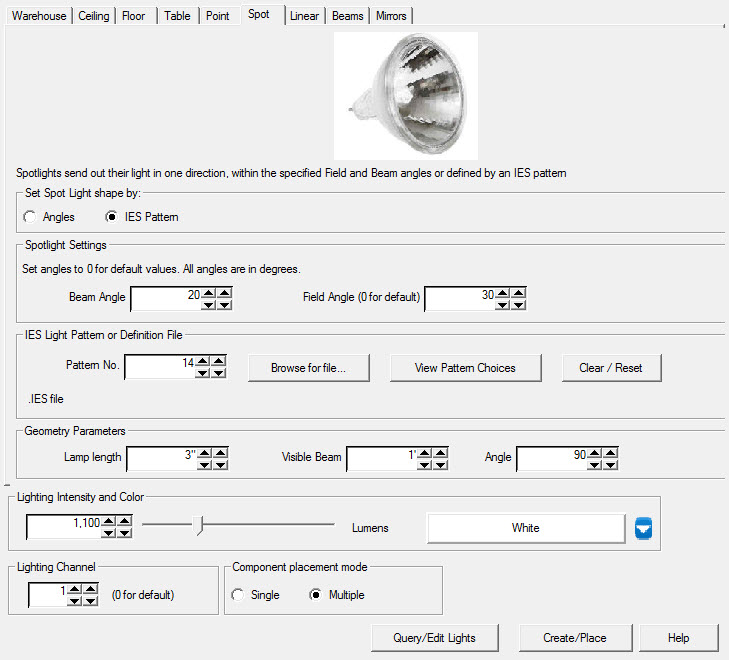Decrease the Lamp length value
729x660 pixels.
click(x=206, y=464)
